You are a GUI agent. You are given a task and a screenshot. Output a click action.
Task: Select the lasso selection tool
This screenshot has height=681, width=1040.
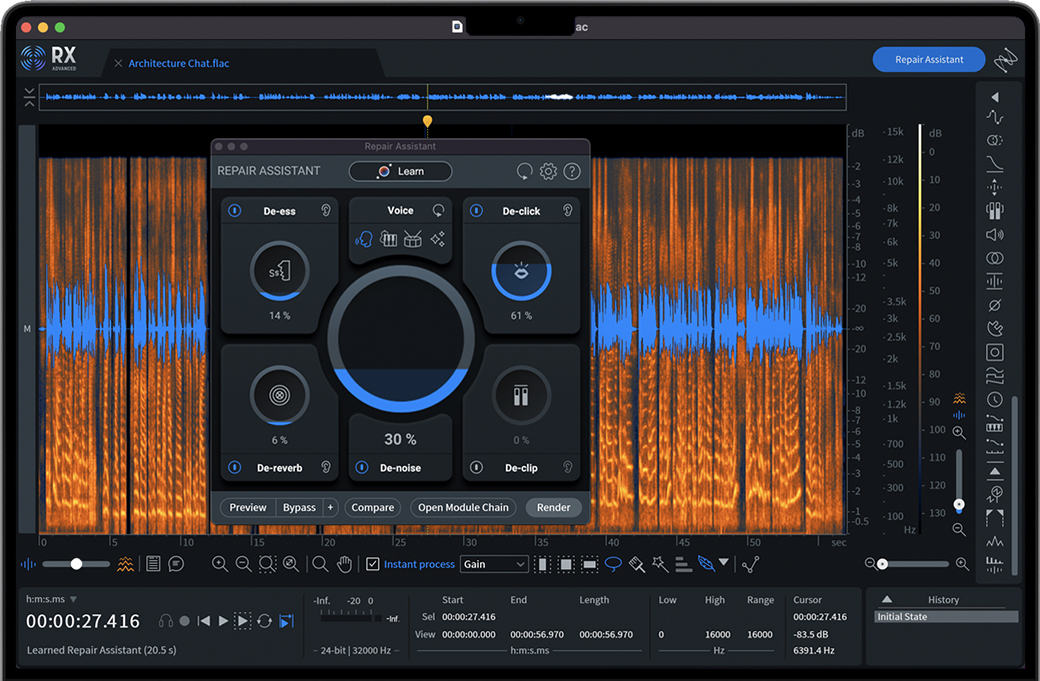[613, 564]
